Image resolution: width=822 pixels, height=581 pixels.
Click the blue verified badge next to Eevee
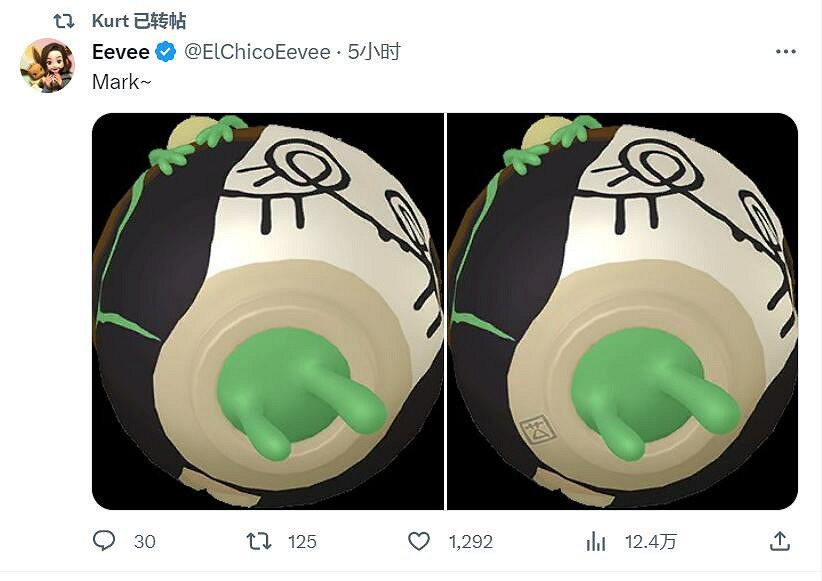(x=167, y=52)
